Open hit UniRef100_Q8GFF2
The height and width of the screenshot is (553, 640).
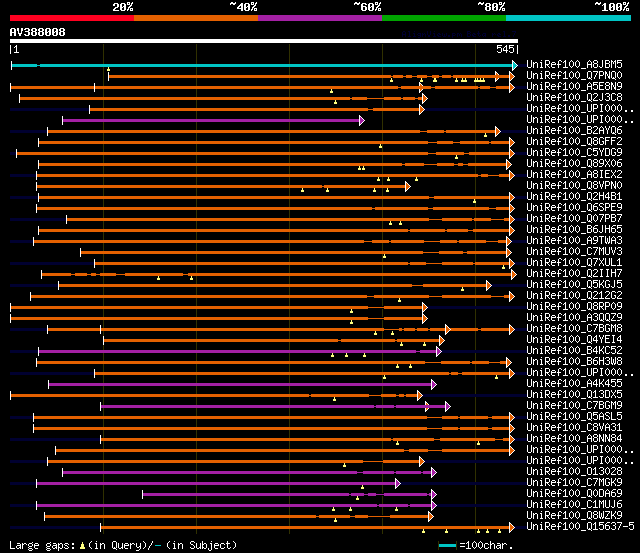[x=574, y=142]
